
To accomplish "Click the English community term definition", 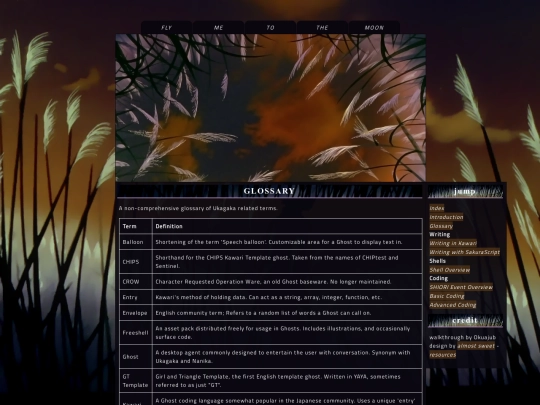I will point(263,313).
